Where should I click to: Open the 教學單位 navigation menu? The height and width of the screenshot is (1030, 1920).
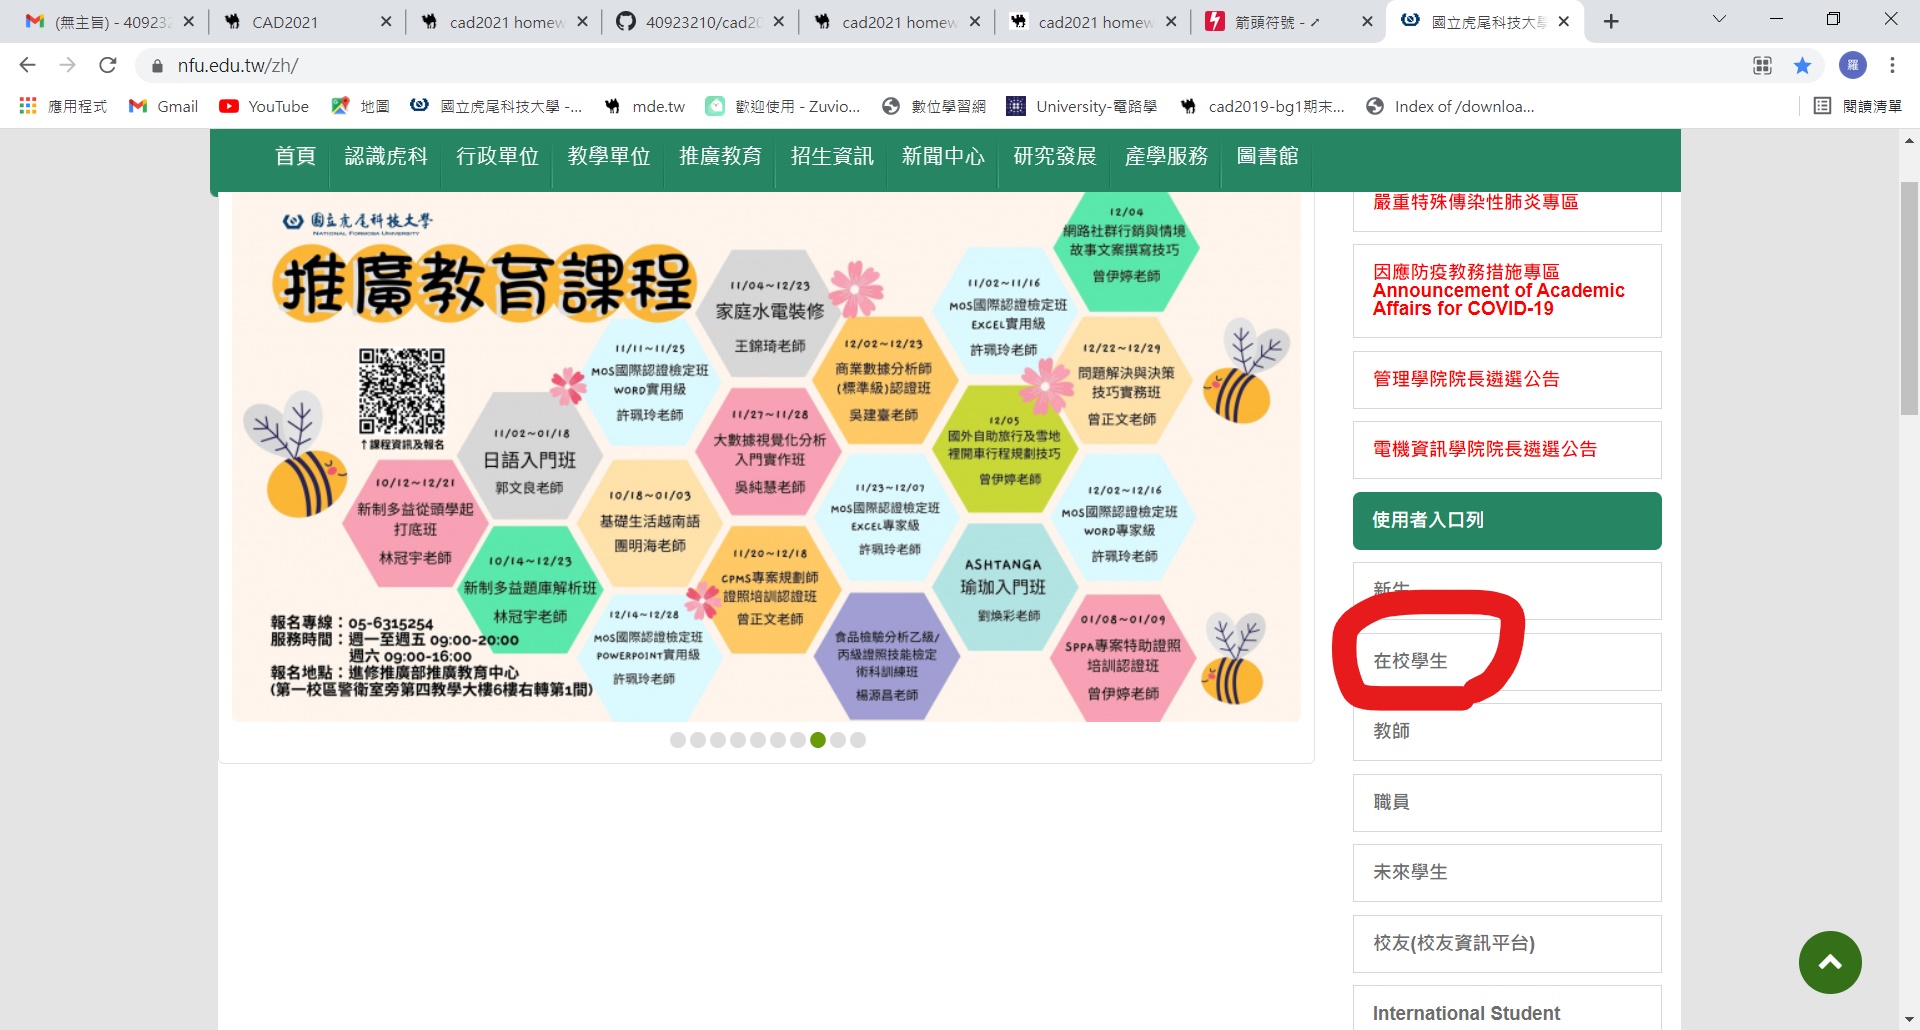pos(609,156)
